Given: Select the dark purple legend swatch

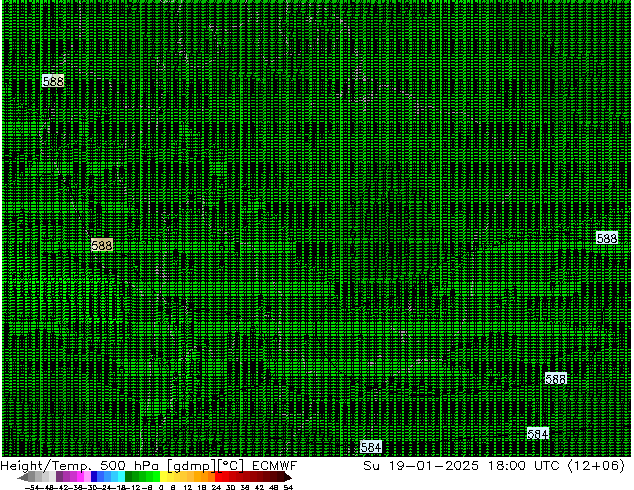Looking at the screenshot, I should pyautogui.click(x=59, y=477).
